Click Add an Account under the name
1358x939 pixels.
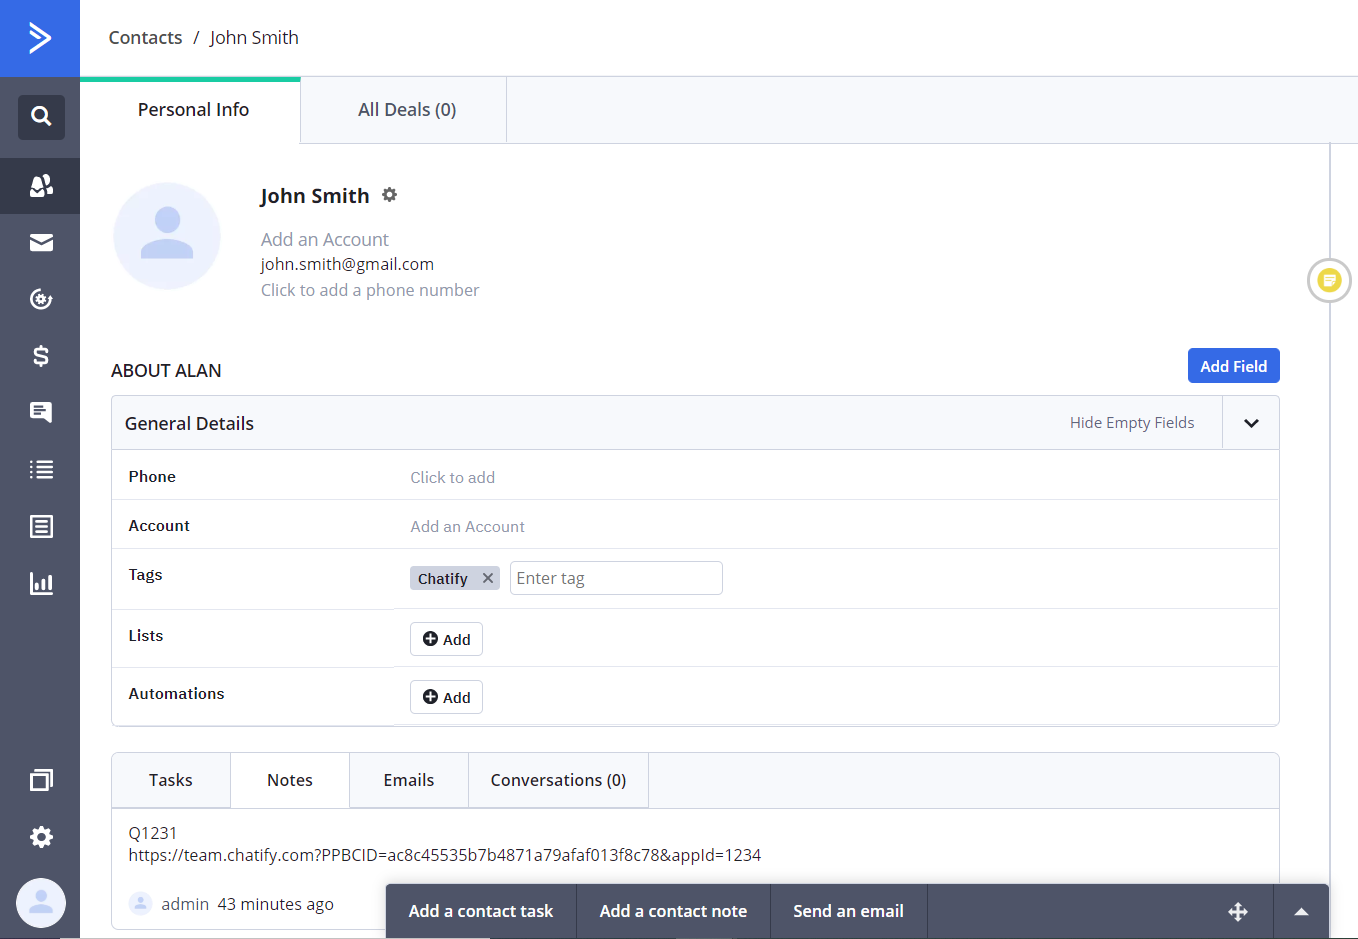point(325,240)
